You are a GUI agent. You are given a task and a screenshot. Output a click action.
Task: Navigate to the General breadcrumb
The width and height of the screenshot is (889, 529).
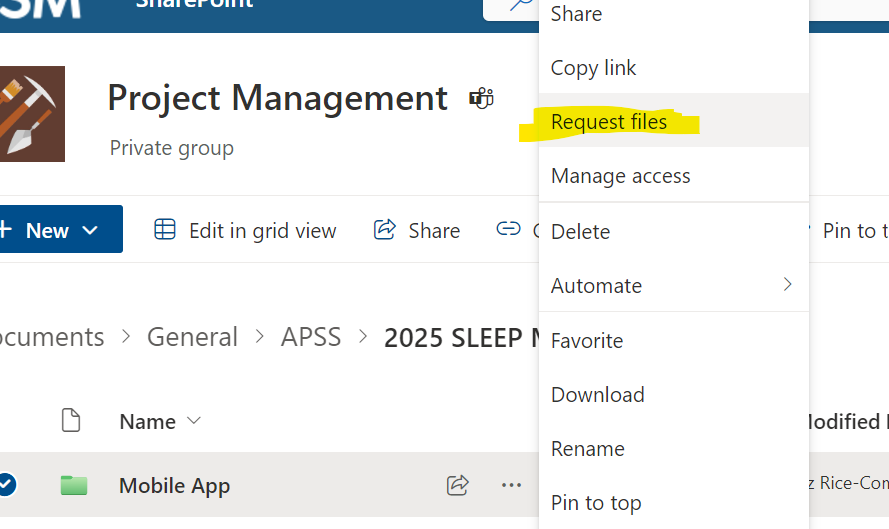pos(192,337)
